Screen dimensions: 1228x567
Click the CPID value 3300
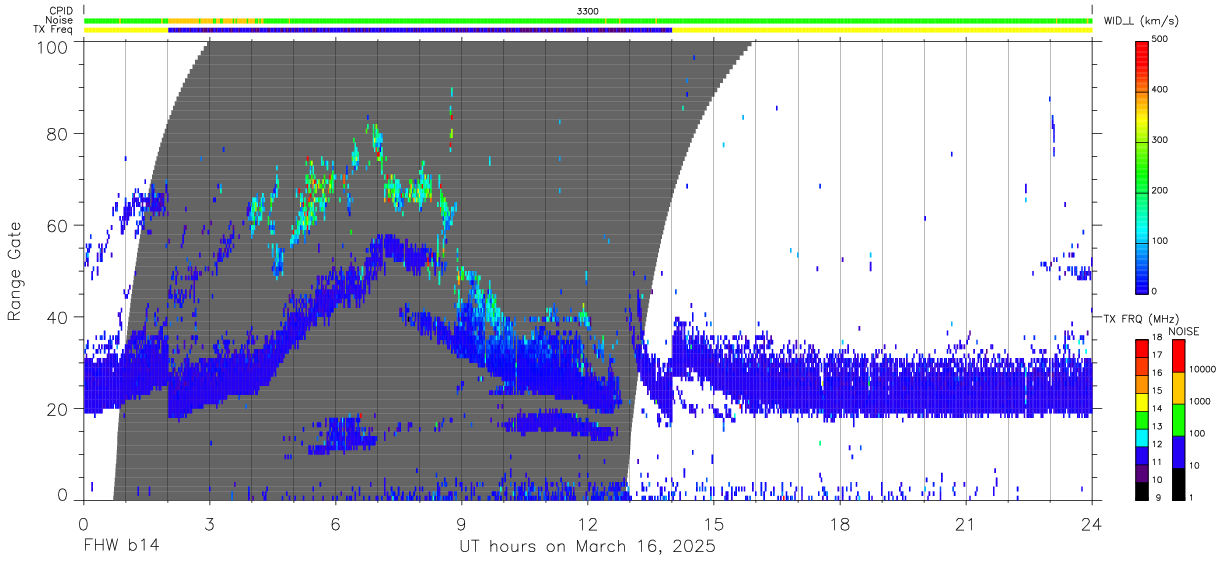point(588,10)
